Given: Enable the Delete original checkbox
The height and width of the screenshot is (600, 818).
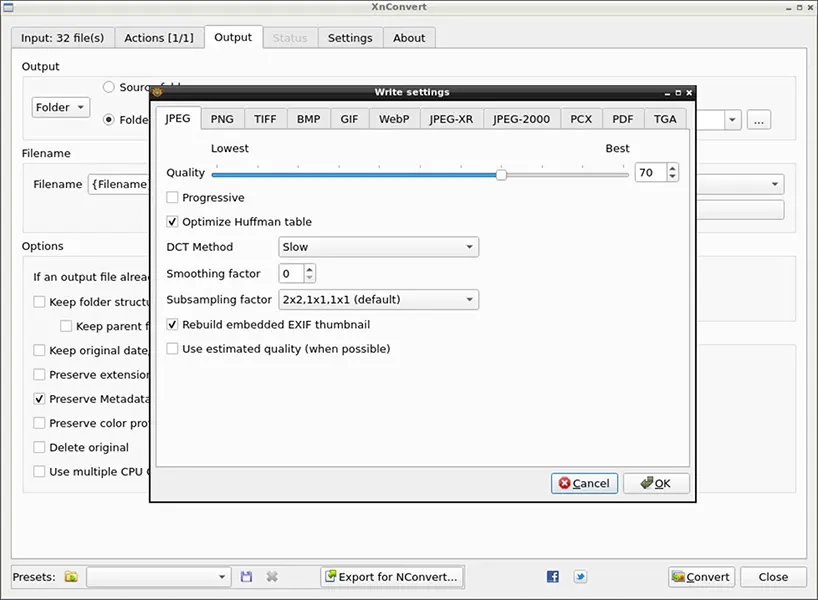Looking at the screenshot, I should (39, 448).
